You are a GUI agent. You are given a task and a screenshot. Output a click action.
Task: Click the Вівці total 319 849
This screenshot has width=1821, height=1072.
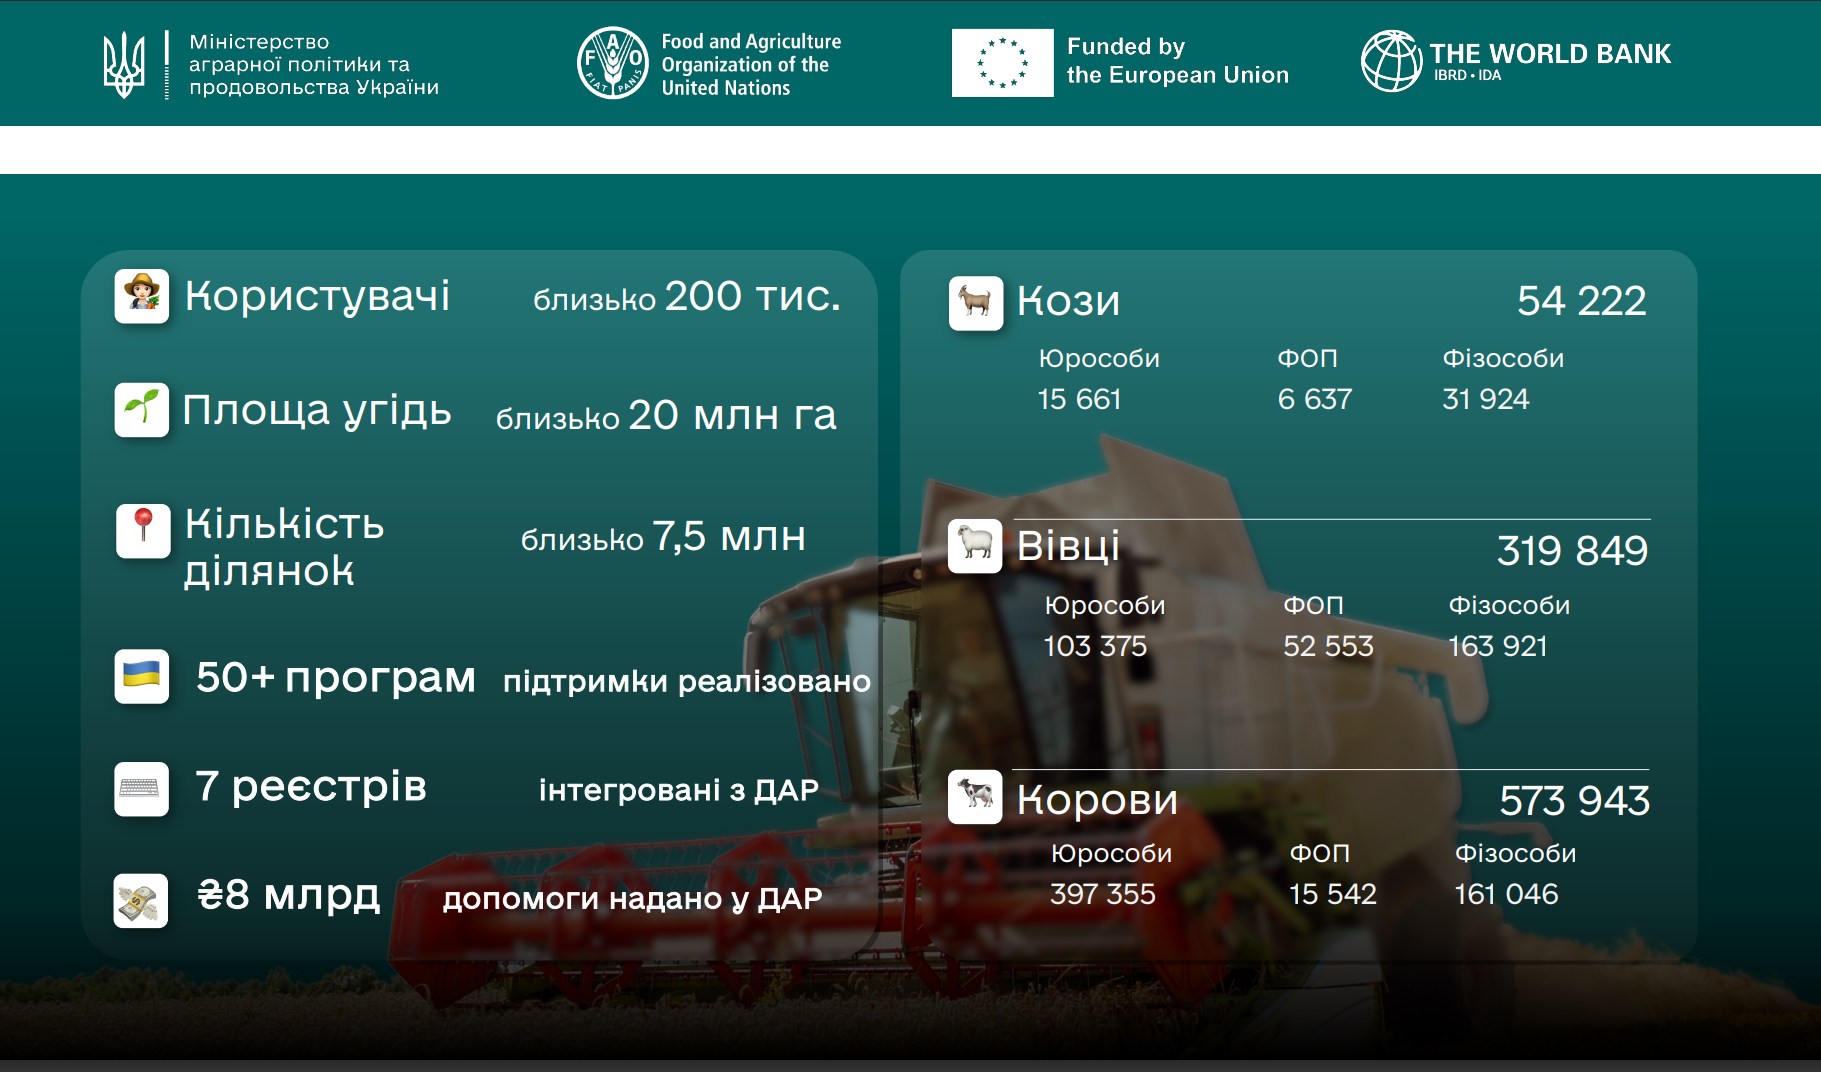(x=1572, y=551)
